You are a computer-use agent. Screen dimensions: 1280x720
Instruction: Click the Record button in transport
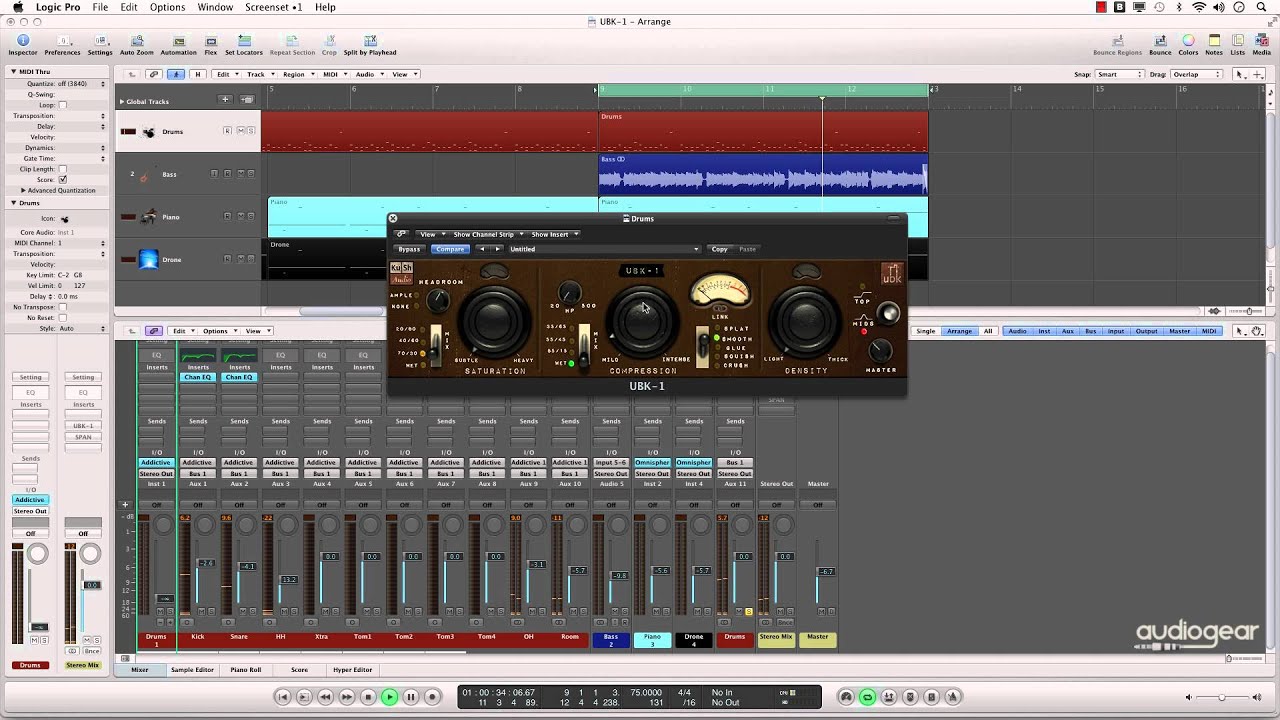coord(432,697)
